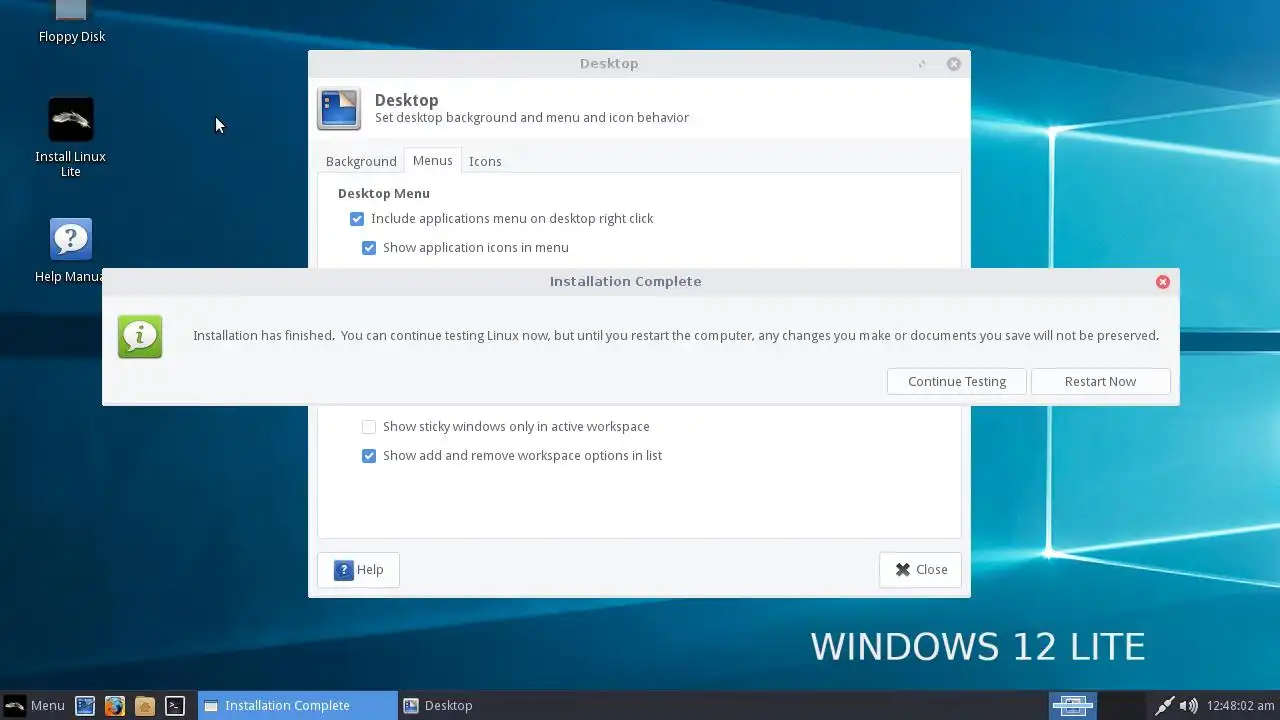Close the Installation Complete dialog
Screen dimensions: 1280x720
tap(1162, 282)
